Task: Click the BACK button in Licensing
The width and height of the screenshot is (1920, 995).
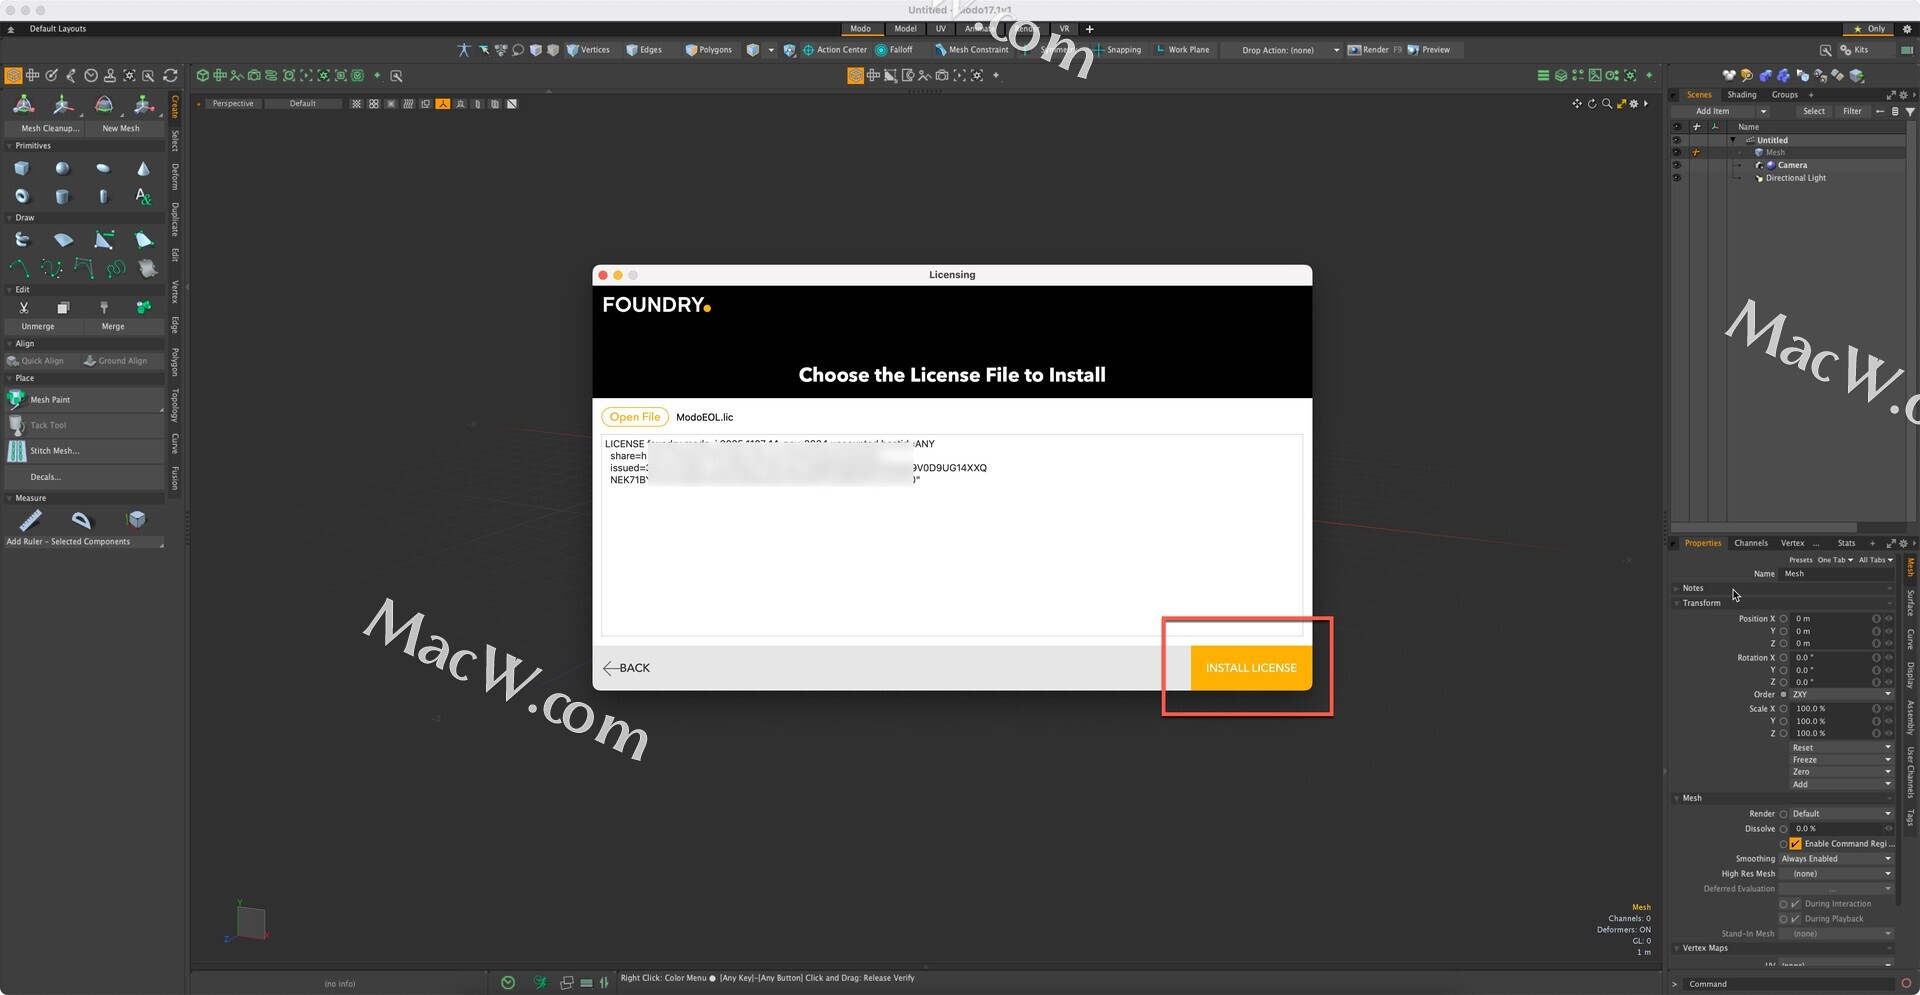Action: [x=627, y=668]
